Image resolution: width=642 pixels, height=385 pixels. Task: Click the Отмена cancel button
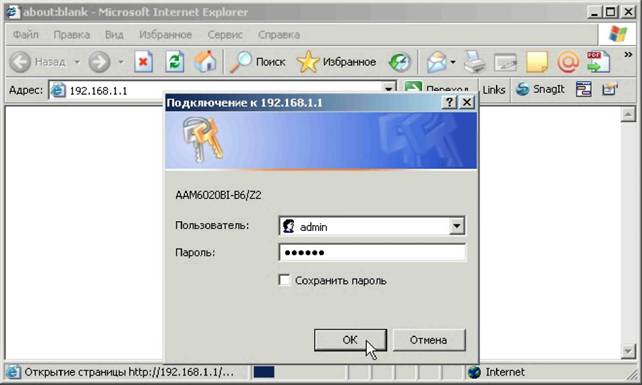click(429, 340)
